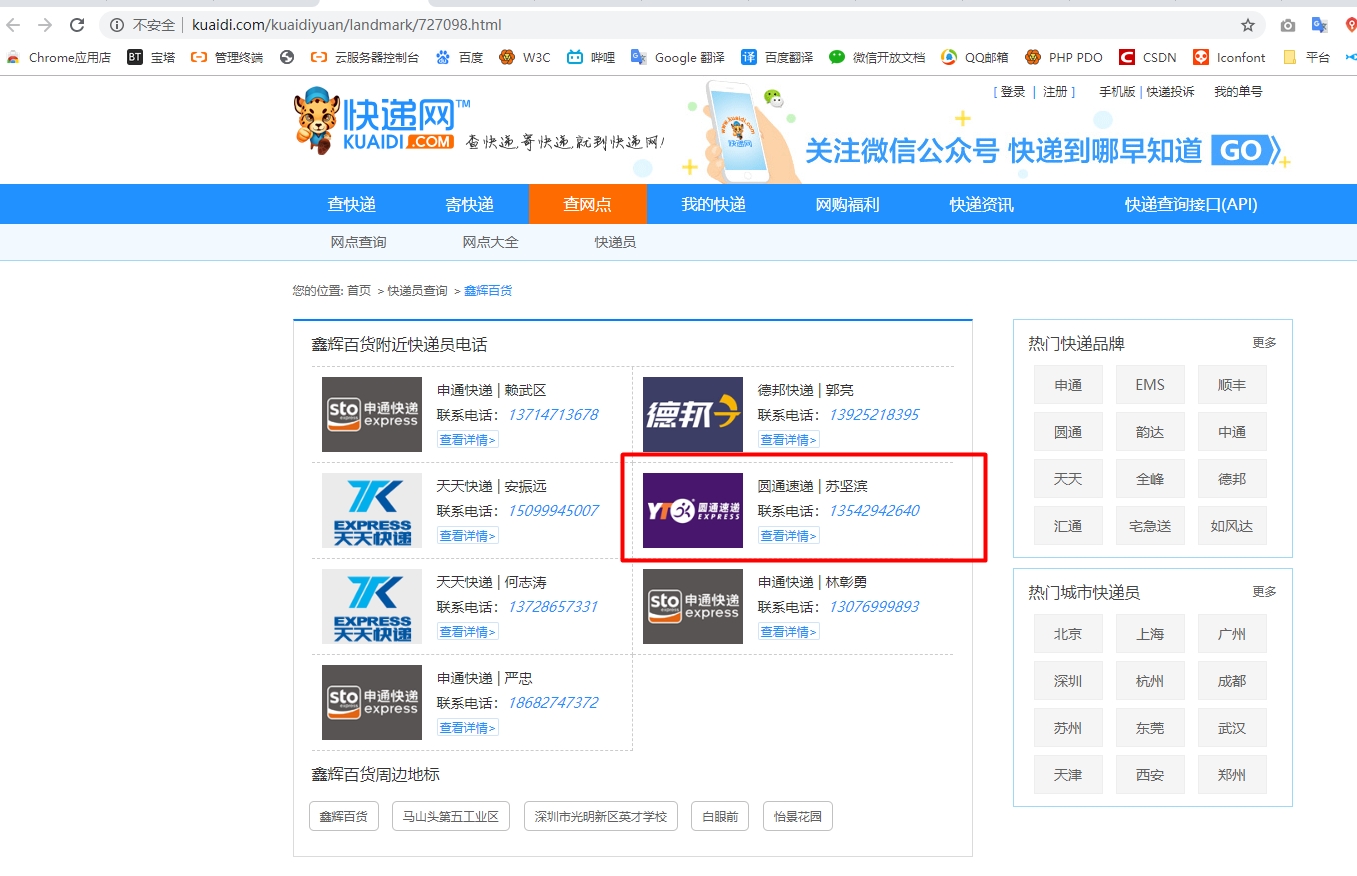View details for courier 苏坚滨
1357x876 pixels.
click(788, 536)
